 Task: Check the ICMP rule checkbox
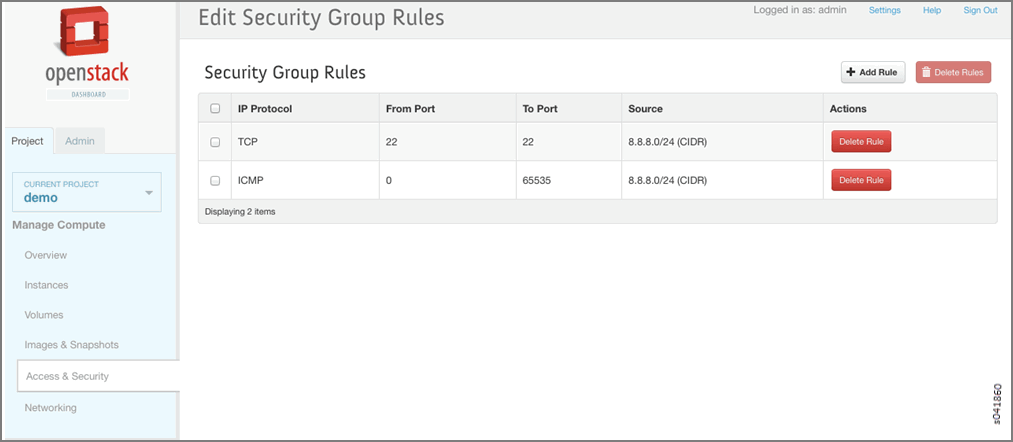pos(215,181)
